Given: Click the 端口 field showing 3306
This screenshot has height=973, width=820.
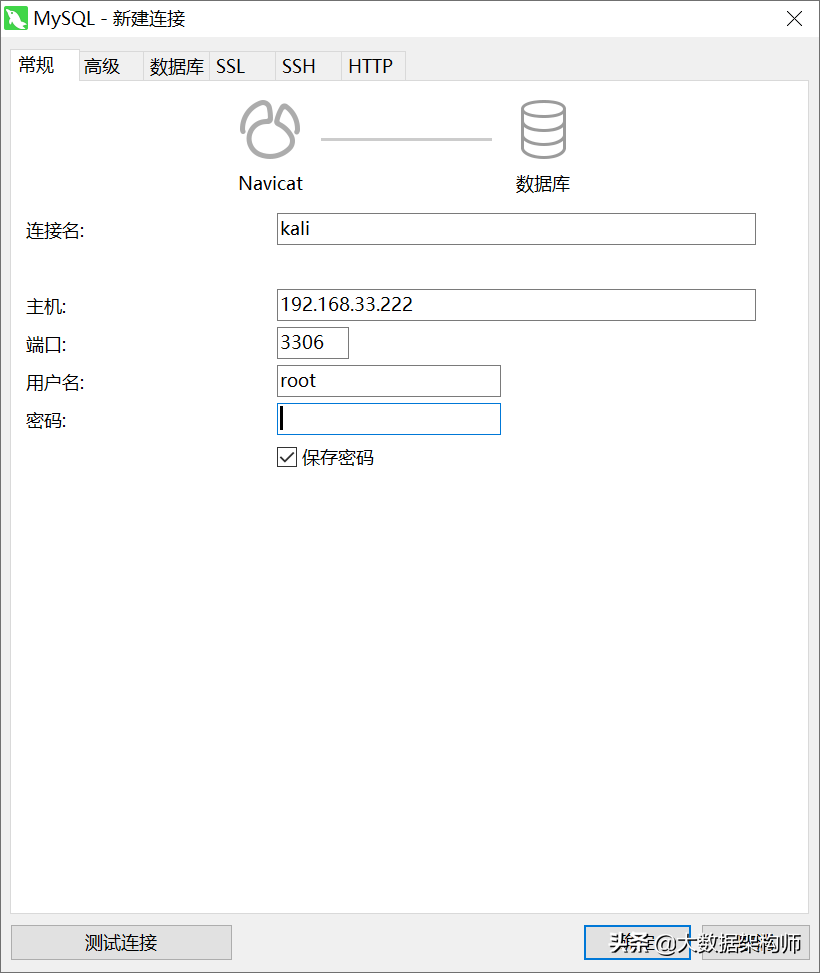Looking at the screenshot, I should click(313, 343).
